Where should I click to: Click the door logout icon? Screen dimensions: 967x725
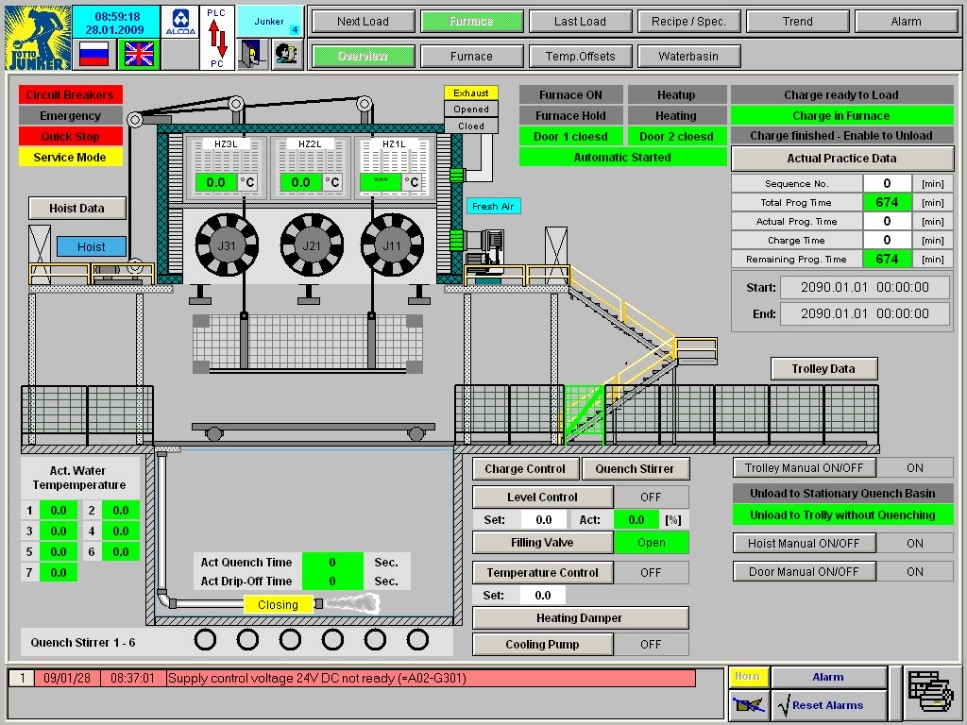click(251, 54)
